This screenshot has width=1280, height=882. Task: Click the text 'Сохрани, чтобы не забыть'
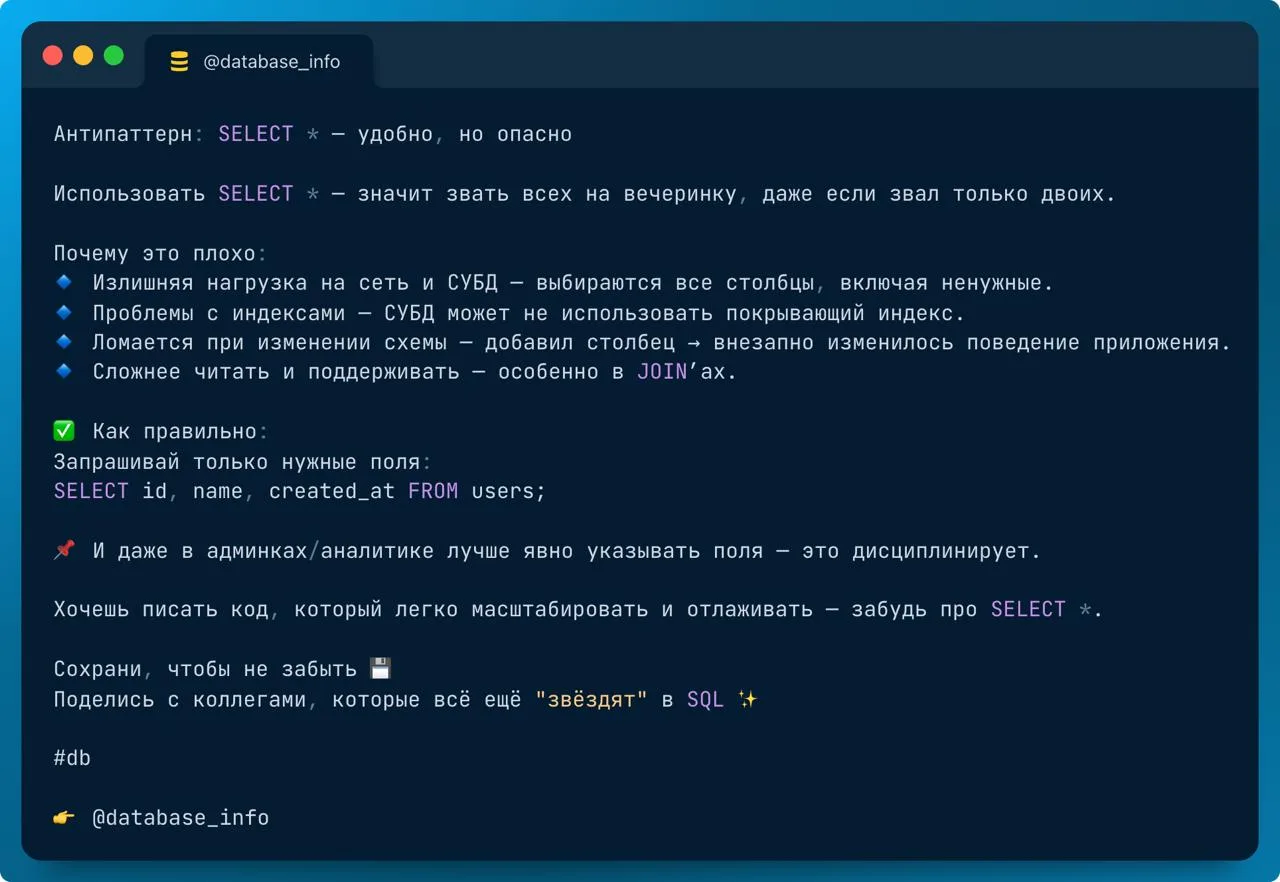pos(205,669)
